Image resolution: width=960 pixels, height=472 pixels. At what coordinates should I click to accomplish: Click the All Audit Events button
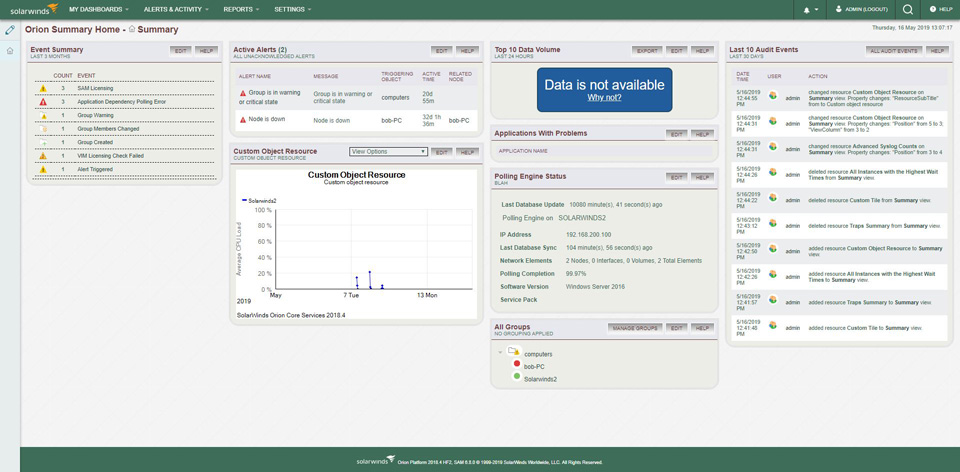[x=894, y=51]
